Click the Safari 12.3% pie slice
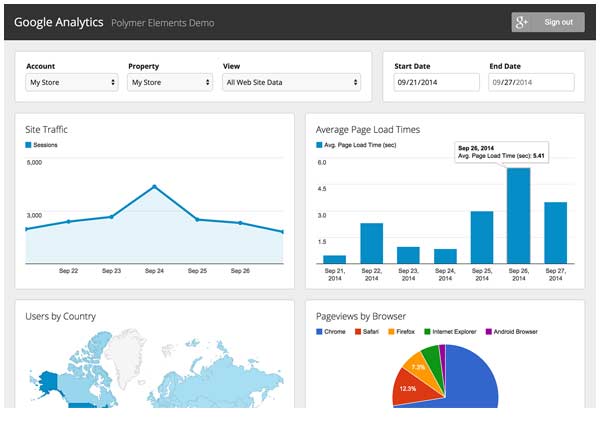The height and width of the screenshot is (422, 600). tap(411, 388)
